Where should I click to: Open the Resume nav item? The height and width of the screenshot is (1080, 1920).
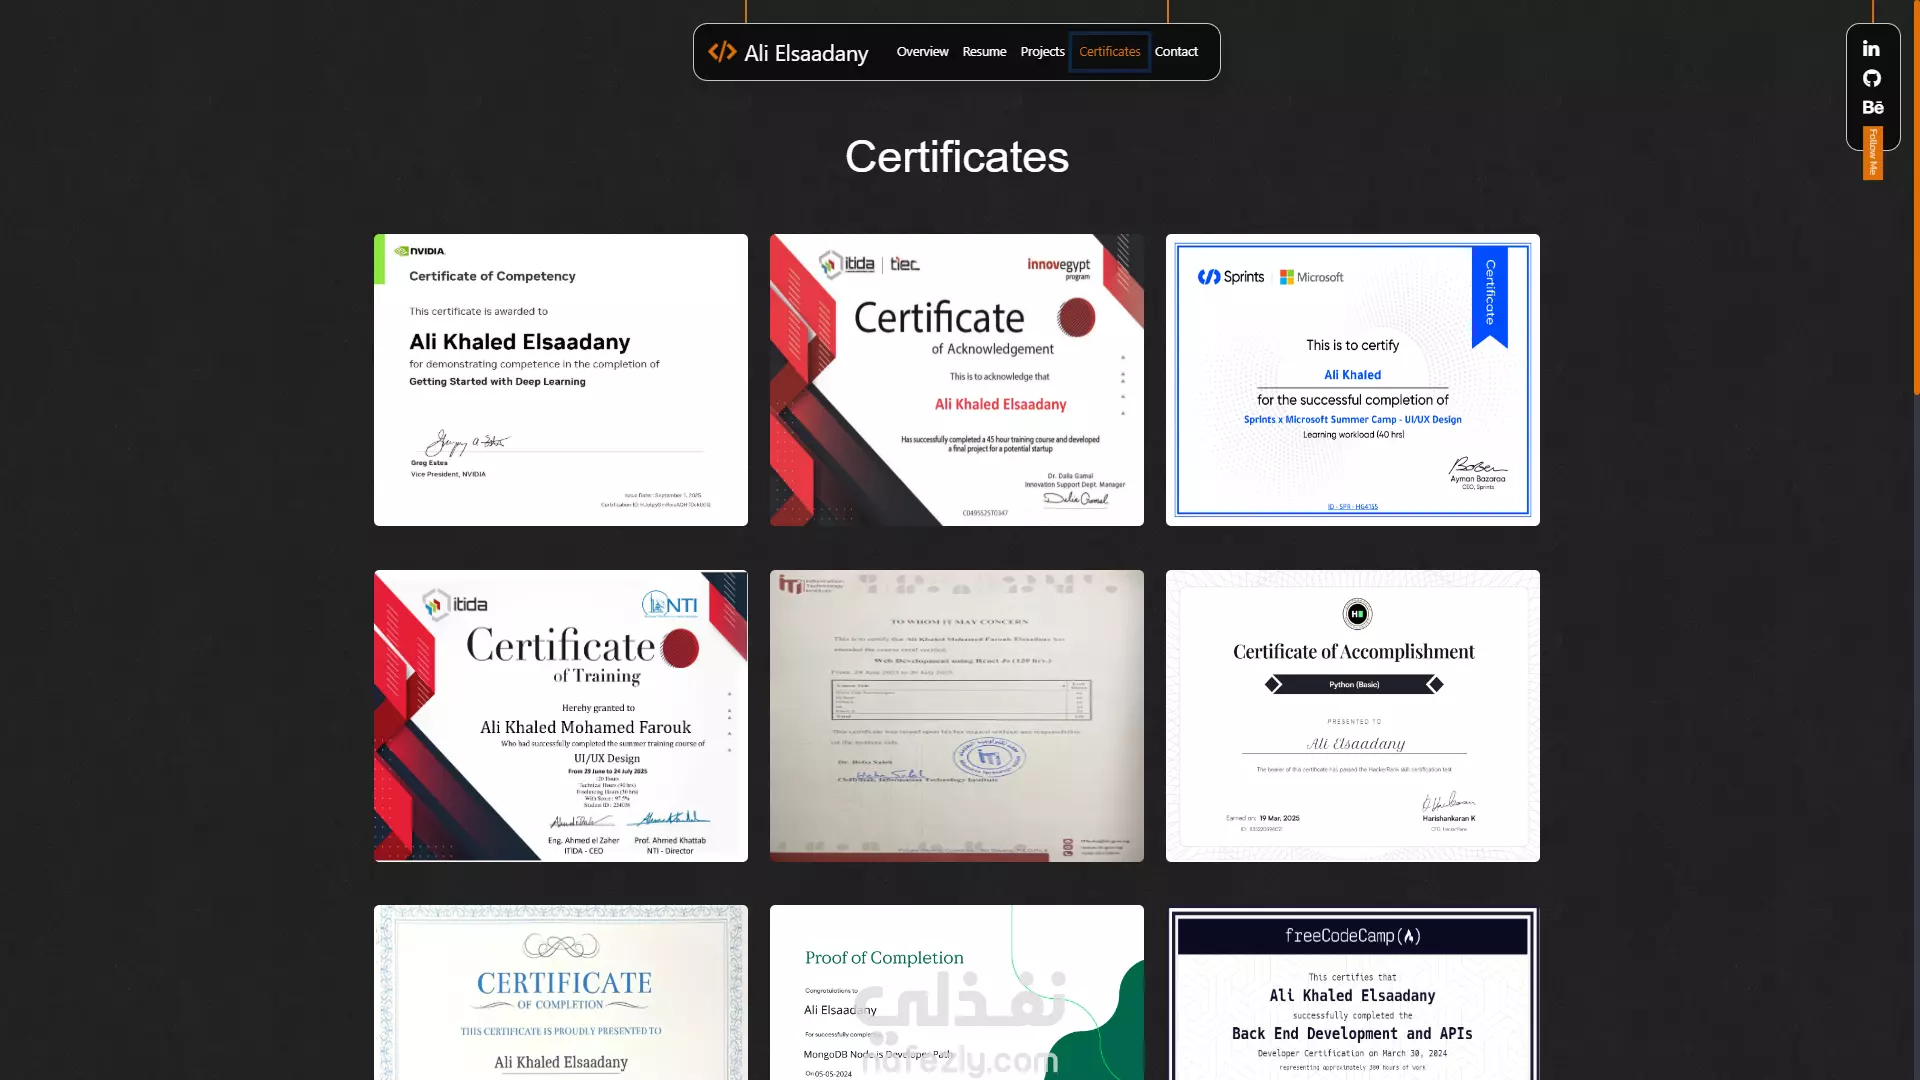(x=984, y=52)
